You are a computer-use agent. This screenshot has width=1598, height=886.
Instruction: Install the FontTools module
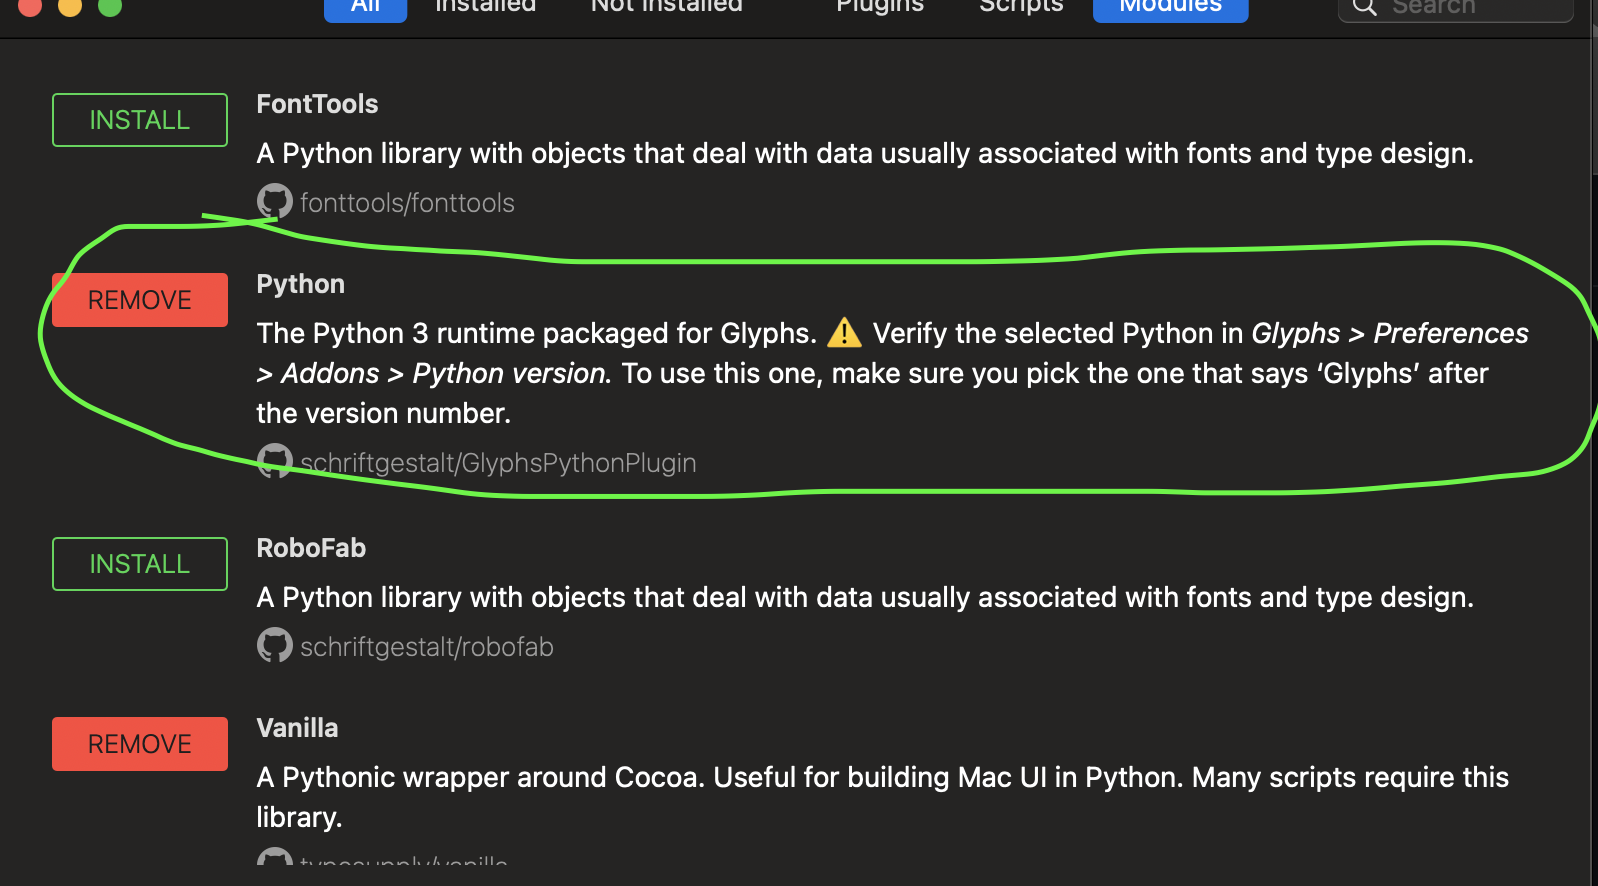click(x=140, y=120)
